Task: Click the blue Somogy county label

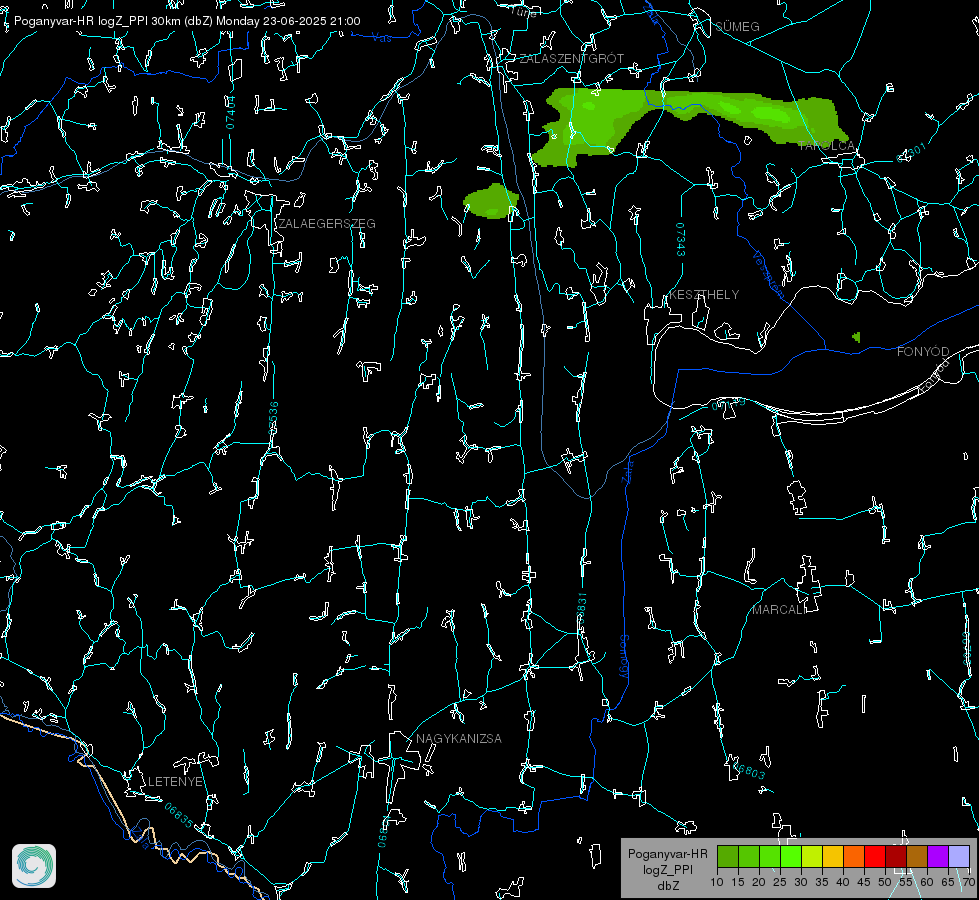Action: (624, 657)
